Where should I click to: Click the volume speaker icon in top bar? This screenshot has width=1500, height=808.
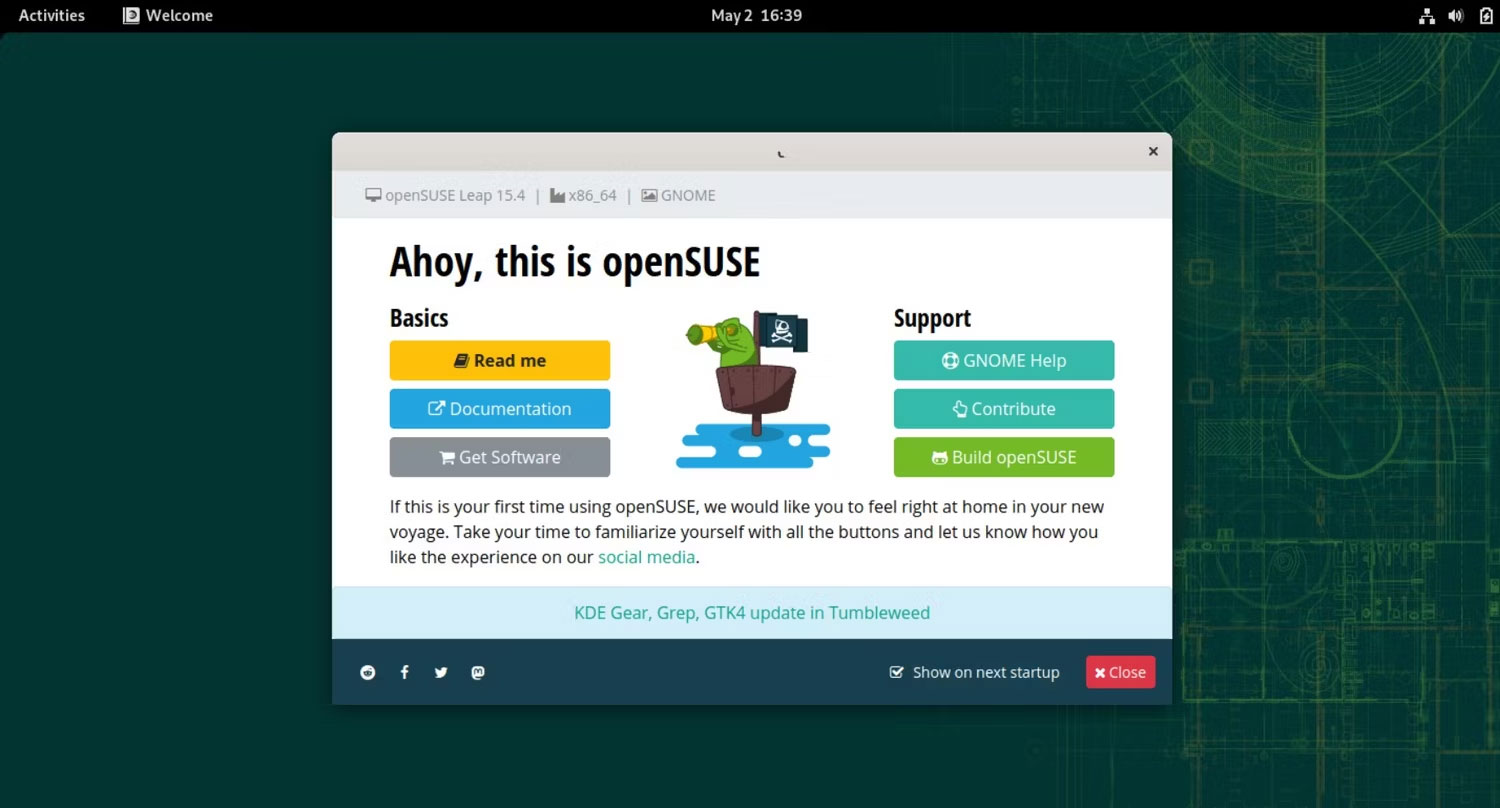(x=1456, y=16)
